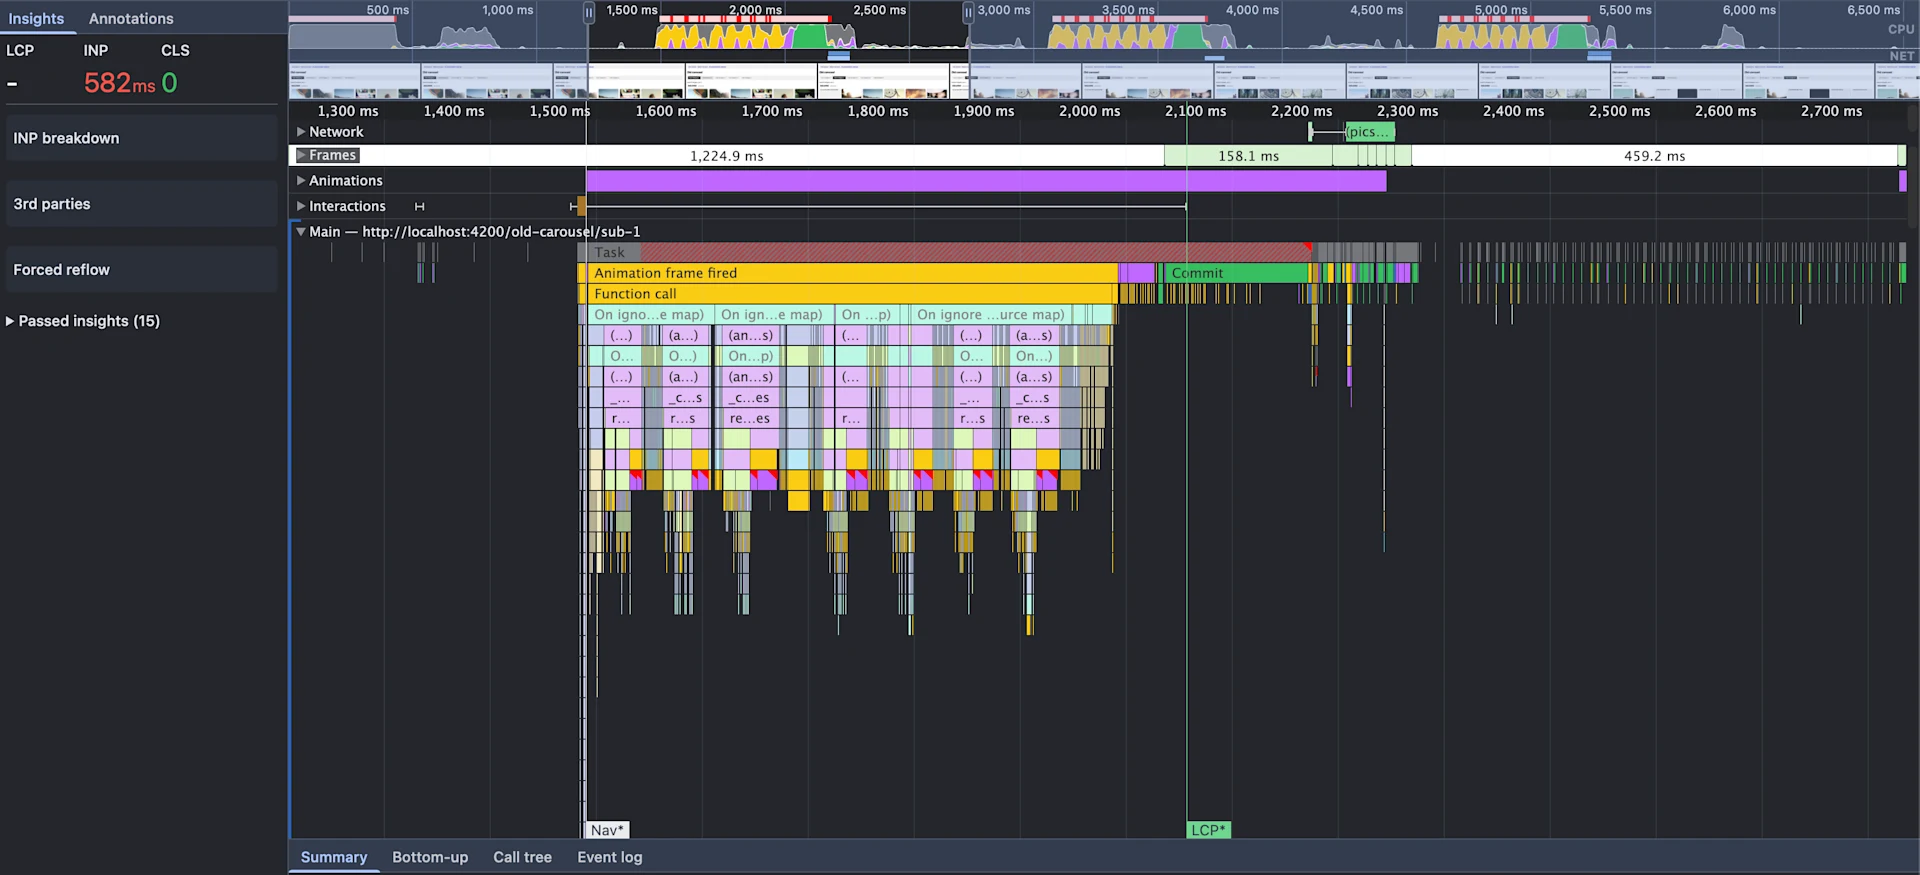
Task: Click the Nav* timeline marker
Action: pyautogui.click(x=607, y=831)
